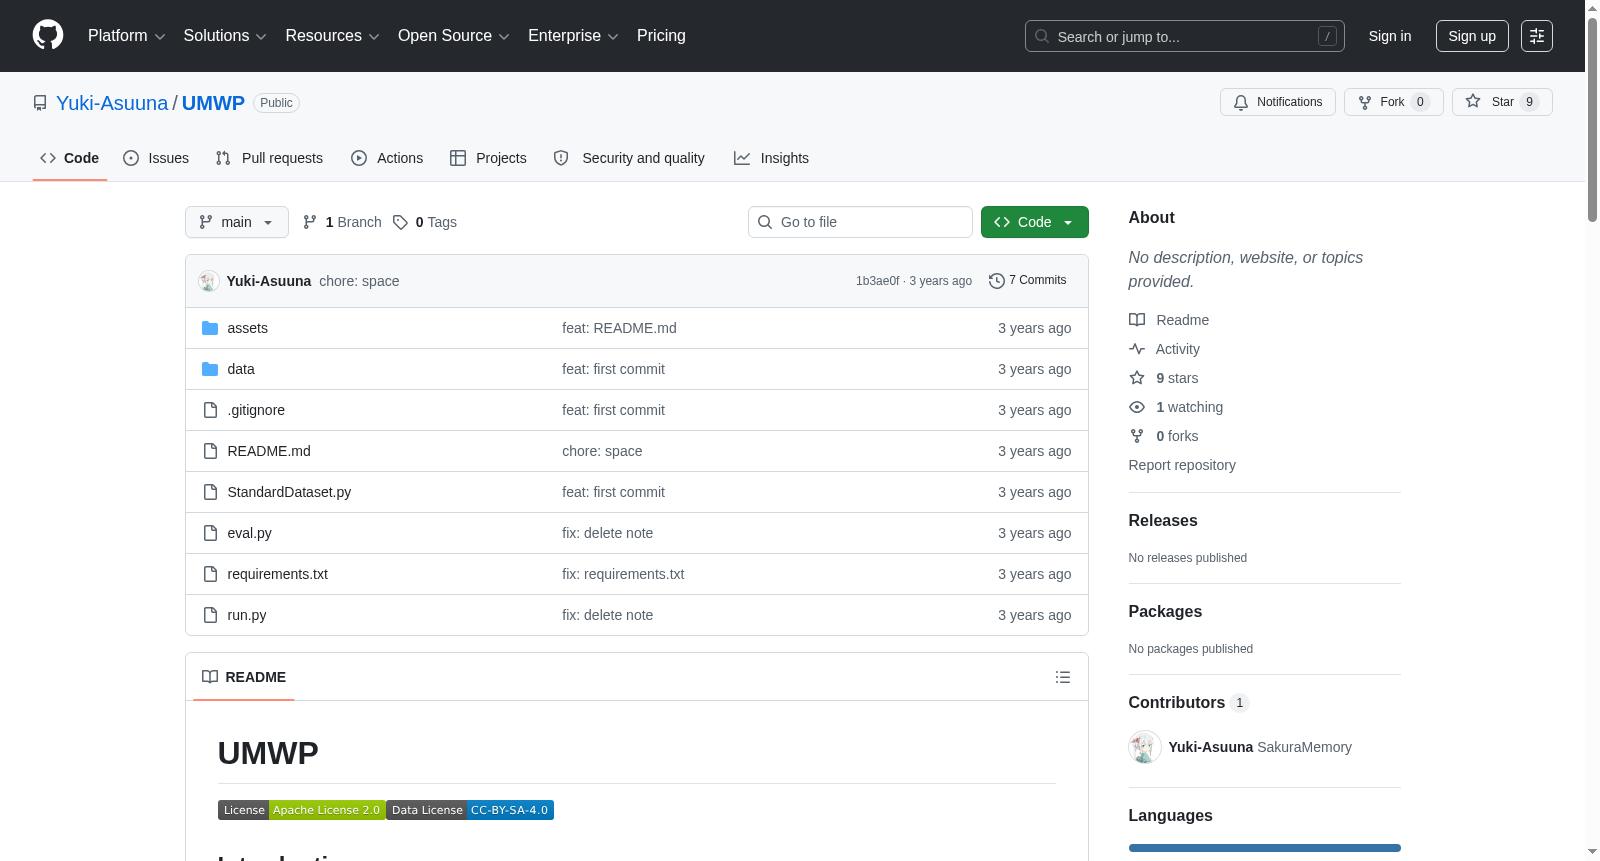Click the .gitignore file icon
The width and height of the screenshot is (1600, 861).
coord(210,410)
